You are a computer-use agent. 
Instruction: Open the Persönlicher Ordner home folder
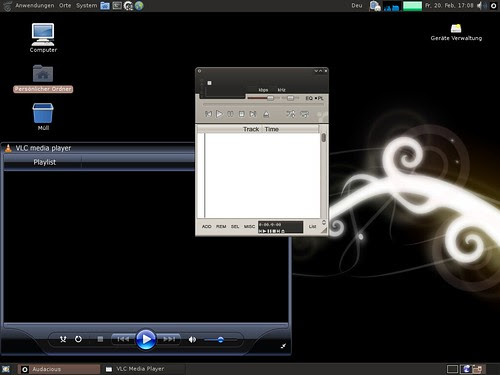tap(43, 79)
